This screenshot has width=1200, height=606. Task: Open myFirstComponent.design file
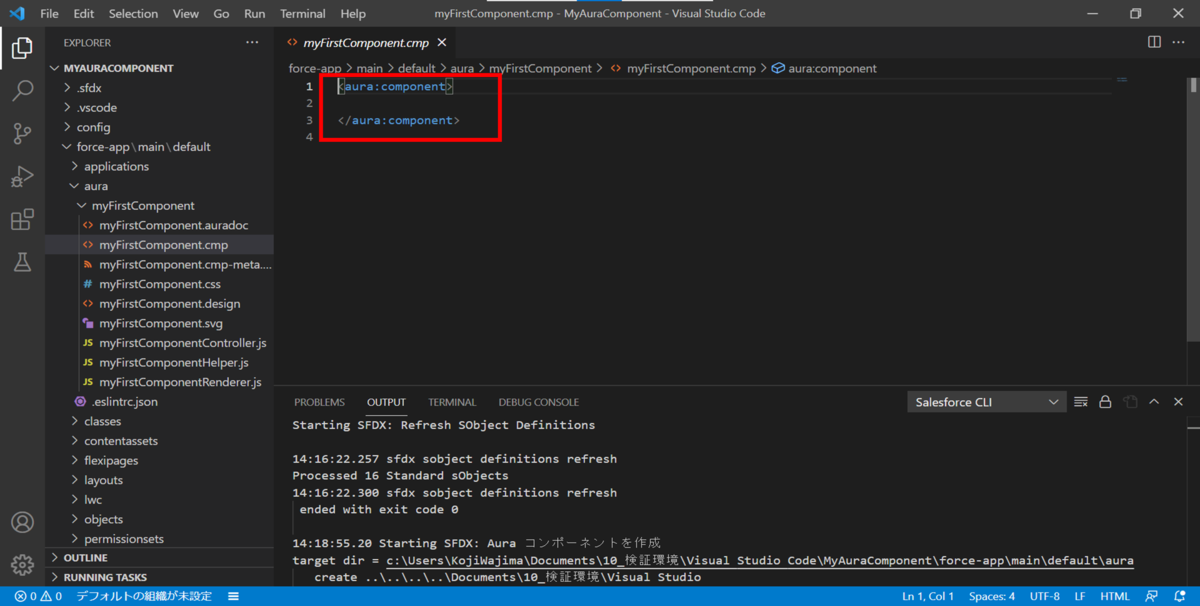click(x=169, y=303)
